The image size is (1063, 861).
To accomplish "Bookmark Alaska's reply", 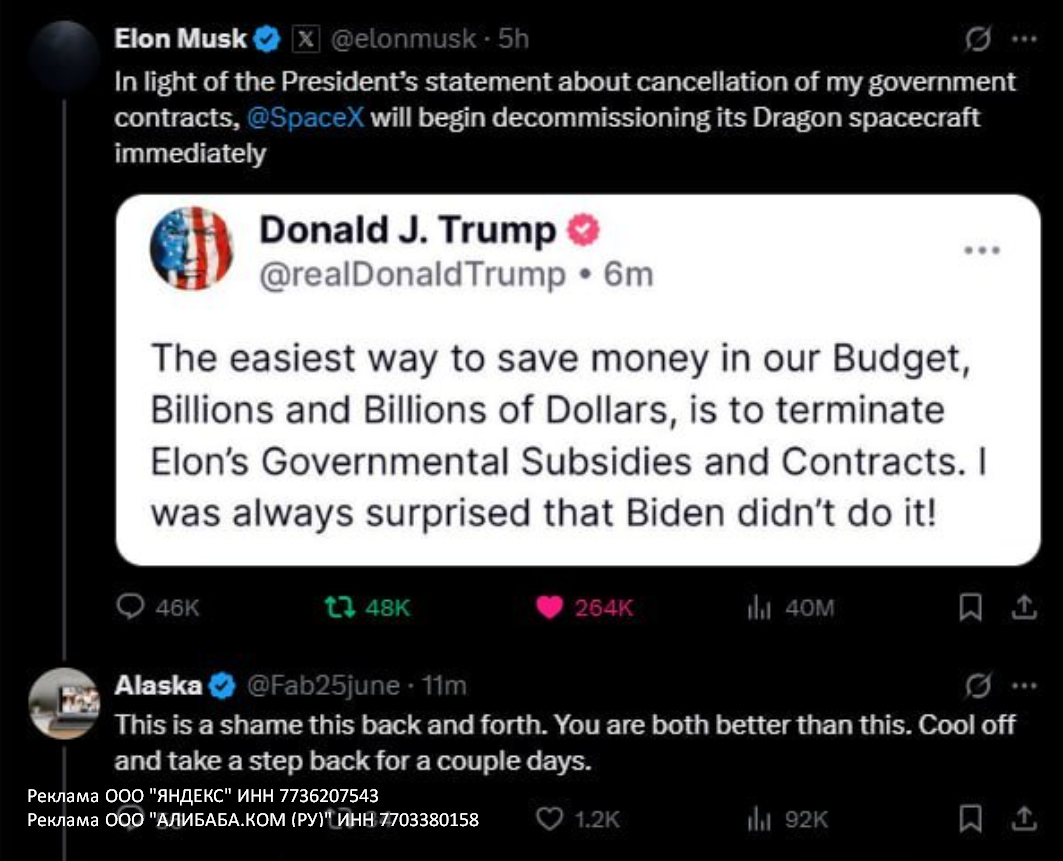I will click(x=969, y=820).
